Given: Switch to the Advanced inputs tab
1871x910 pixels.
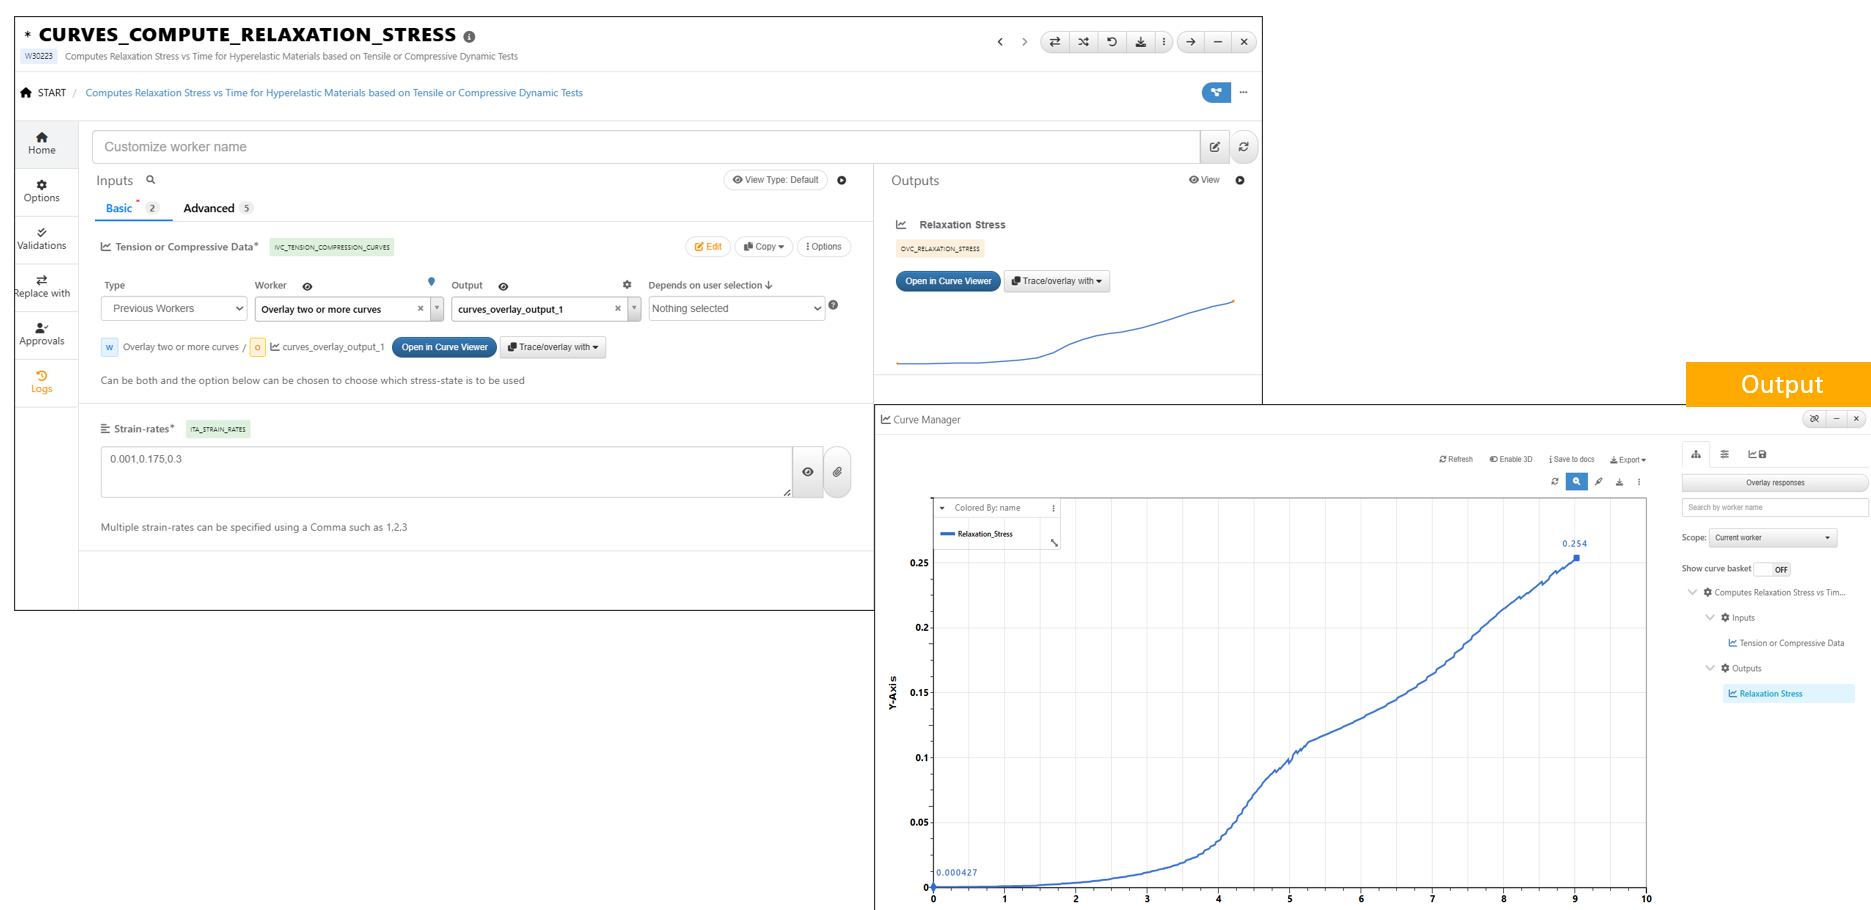Looking at the screenshot, I should pyautogui.click(x=209, y=208).
